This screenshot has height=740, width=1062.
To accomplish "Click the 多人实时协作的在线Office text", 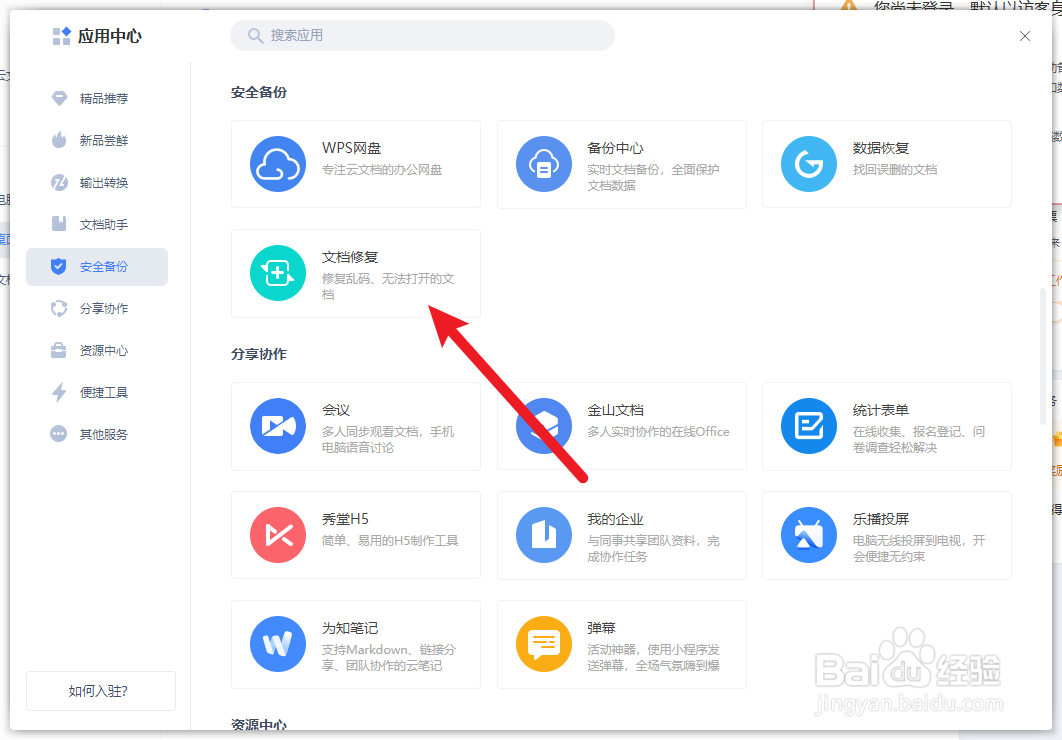I will [658, 432].
